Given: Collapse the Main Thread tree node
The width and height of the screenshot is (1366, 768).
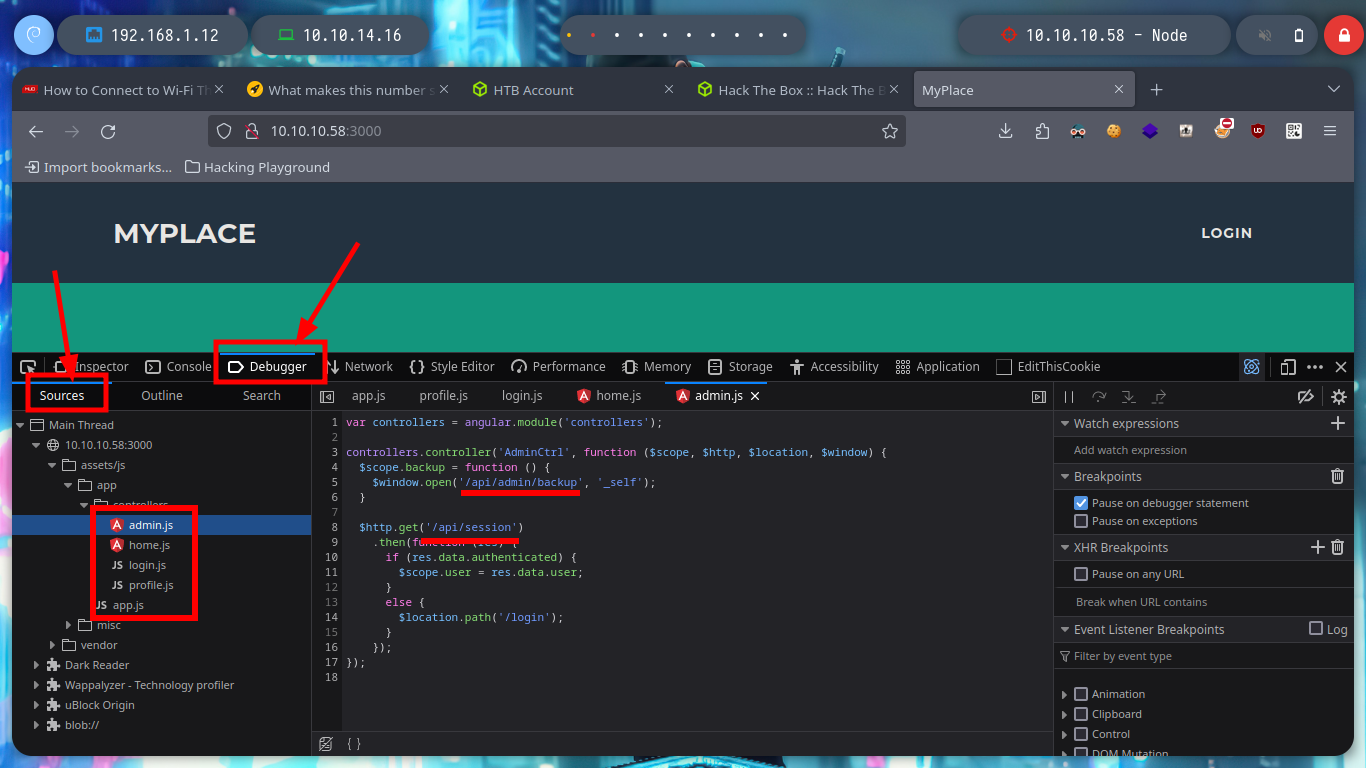Looking at the screenshot, I should click(x=21, y=425).
